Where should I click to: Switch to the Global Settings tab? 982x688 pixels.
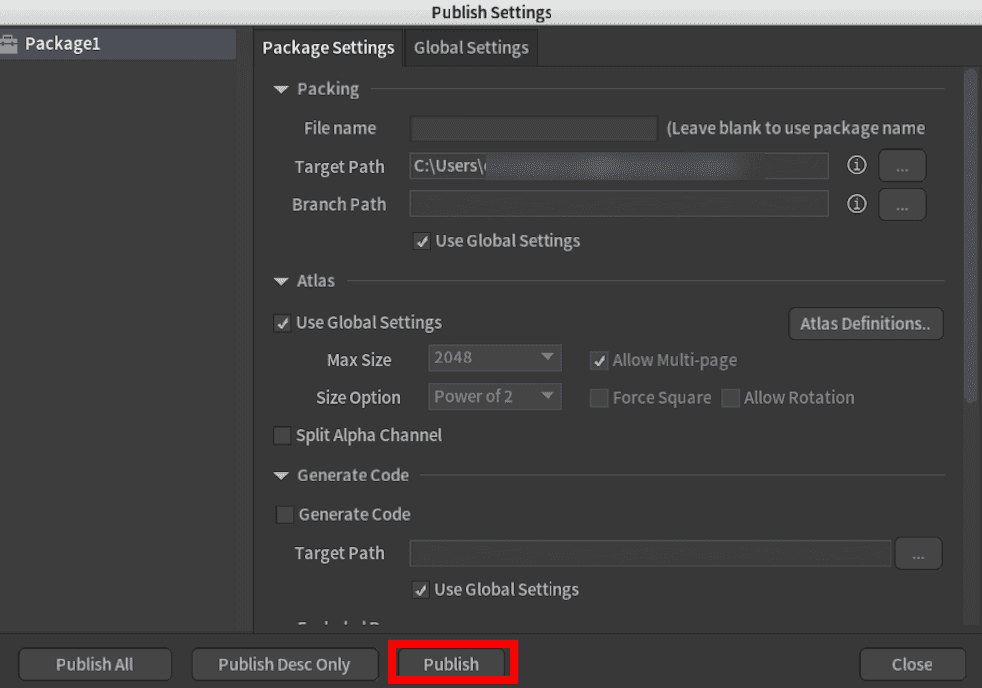pyautogui.click(x=471, y=48)
